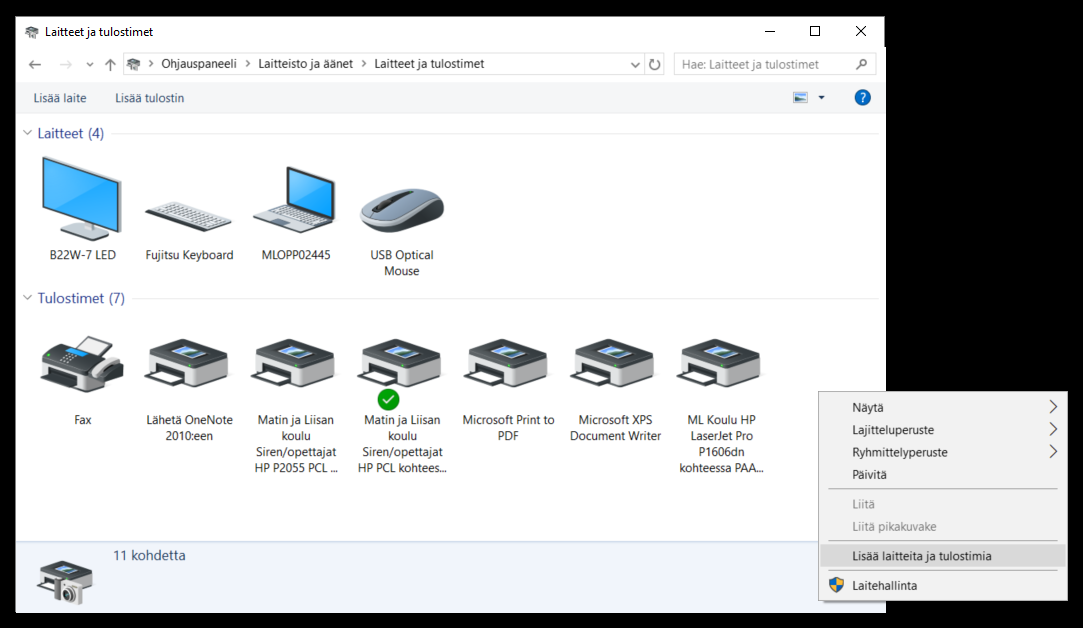Screen dimensions: 1083x628
Task: Open the view options dropdown arrow
Action: tap(821, 97)
